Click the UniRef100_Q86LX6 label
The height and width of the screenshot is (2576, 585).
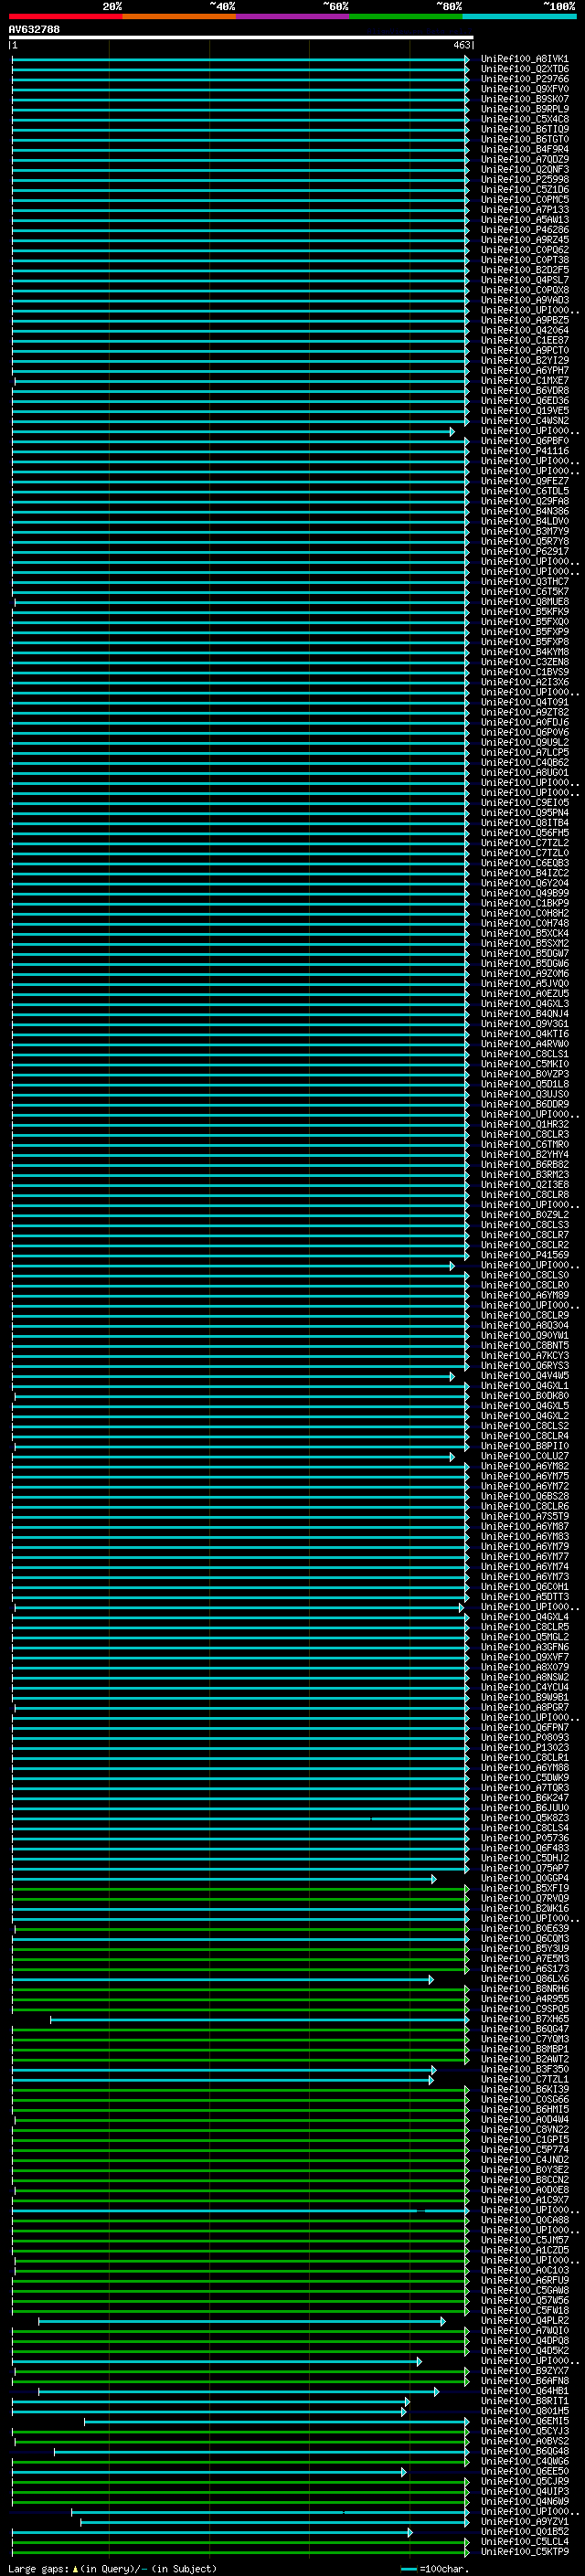524,1978
